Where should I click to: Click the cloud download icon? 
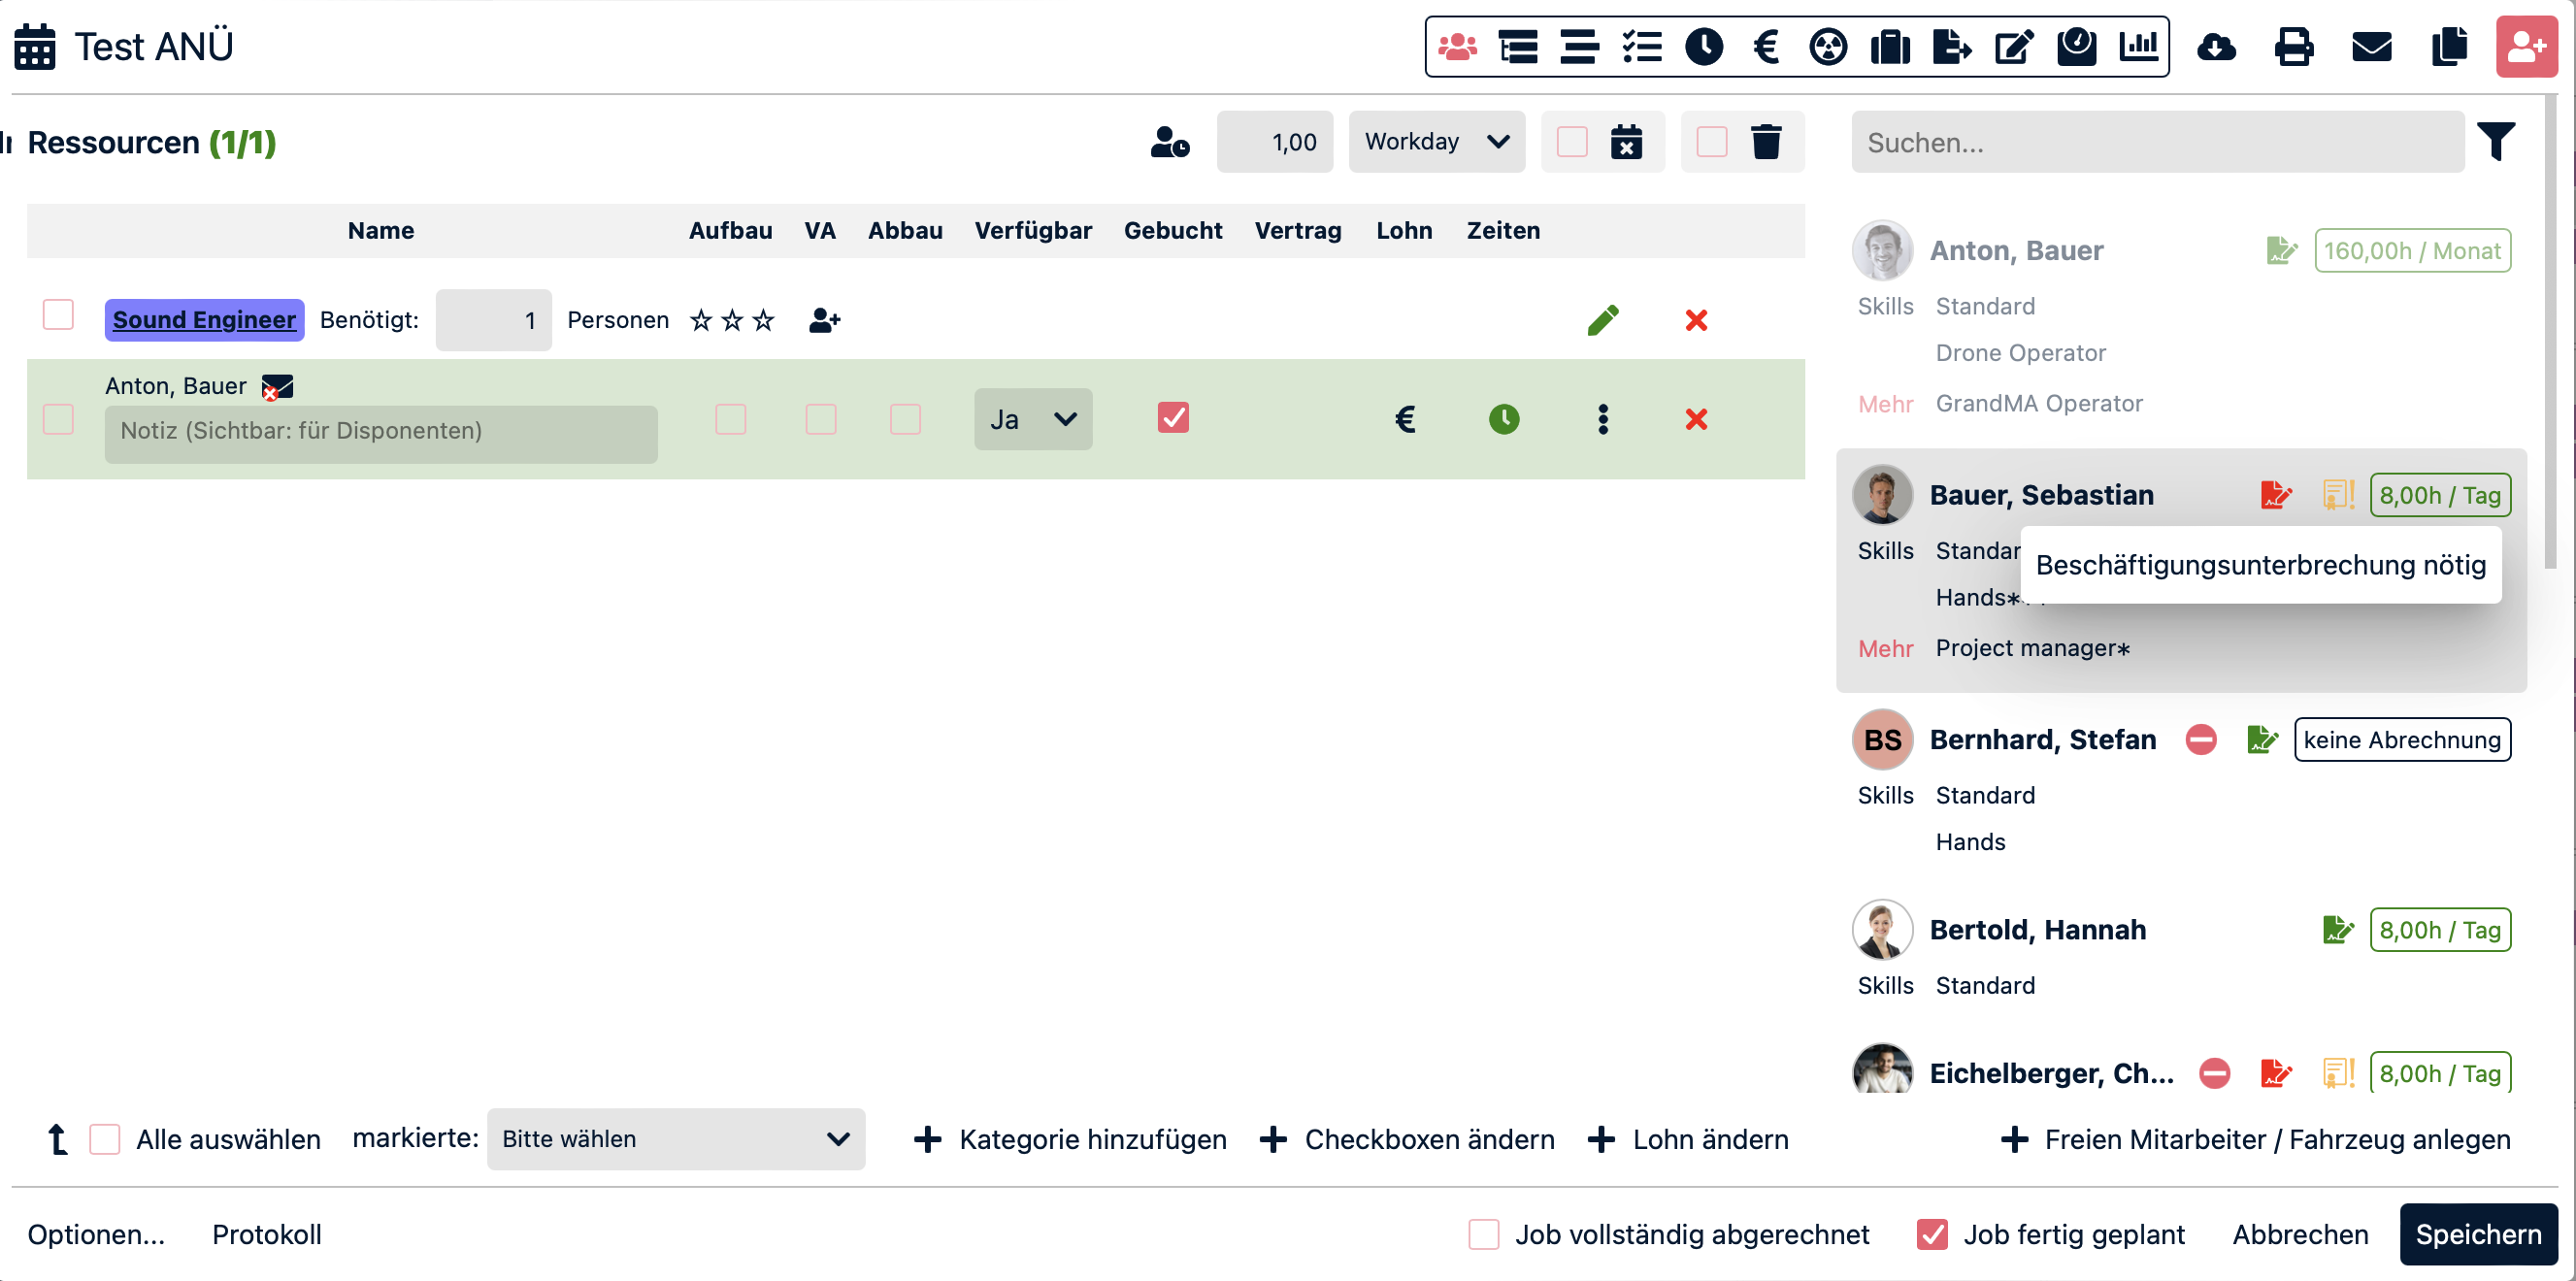pyautogui.click(x=2216, y=46)
